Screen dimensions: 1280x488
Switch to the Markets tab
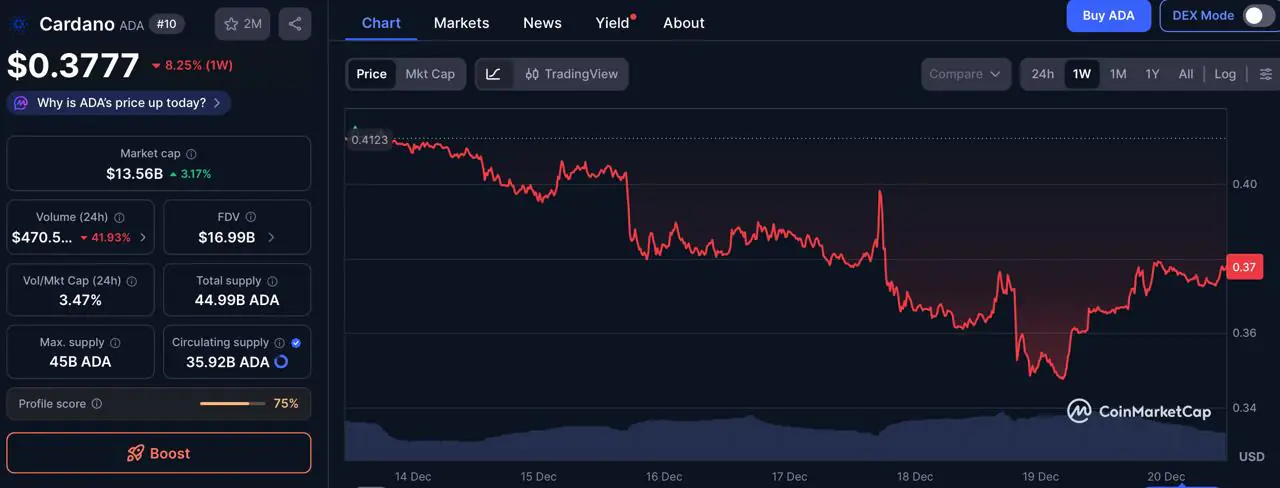pyautogui.click(x=461, y=22)
